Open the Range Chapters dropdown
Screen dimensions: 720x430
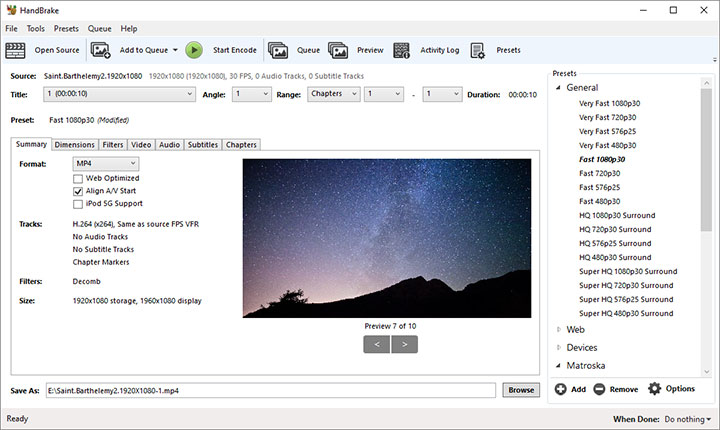[x=334, y=94]
